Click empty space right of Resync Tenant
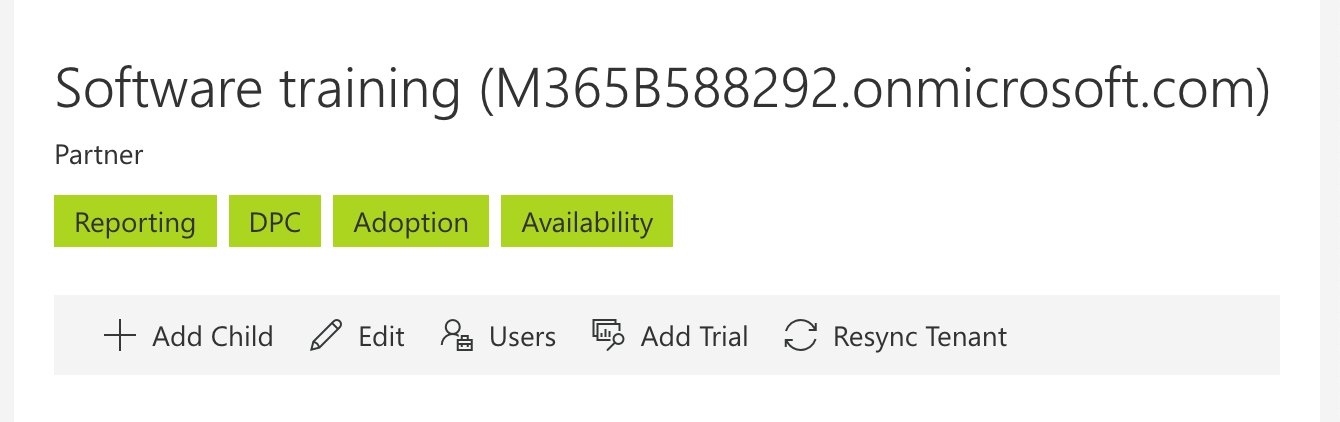Viewport: 1340px width, 422px height. pyautogui.click(x=1140, y=336)
